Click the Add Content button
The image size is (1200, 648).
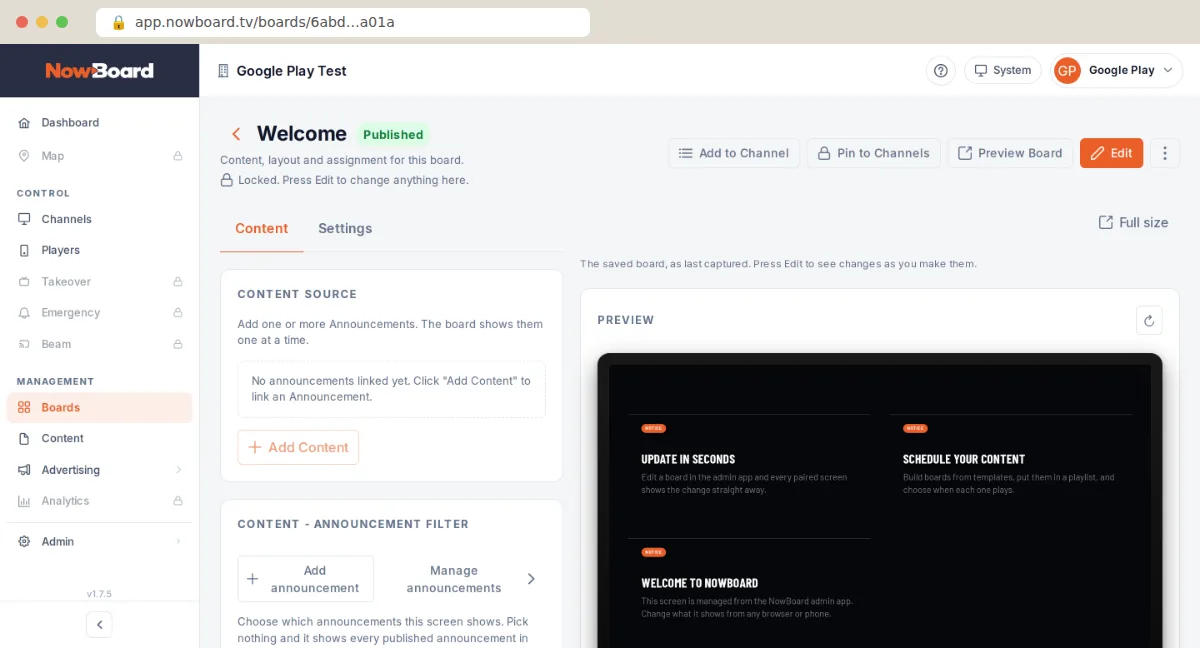[298, 447]
